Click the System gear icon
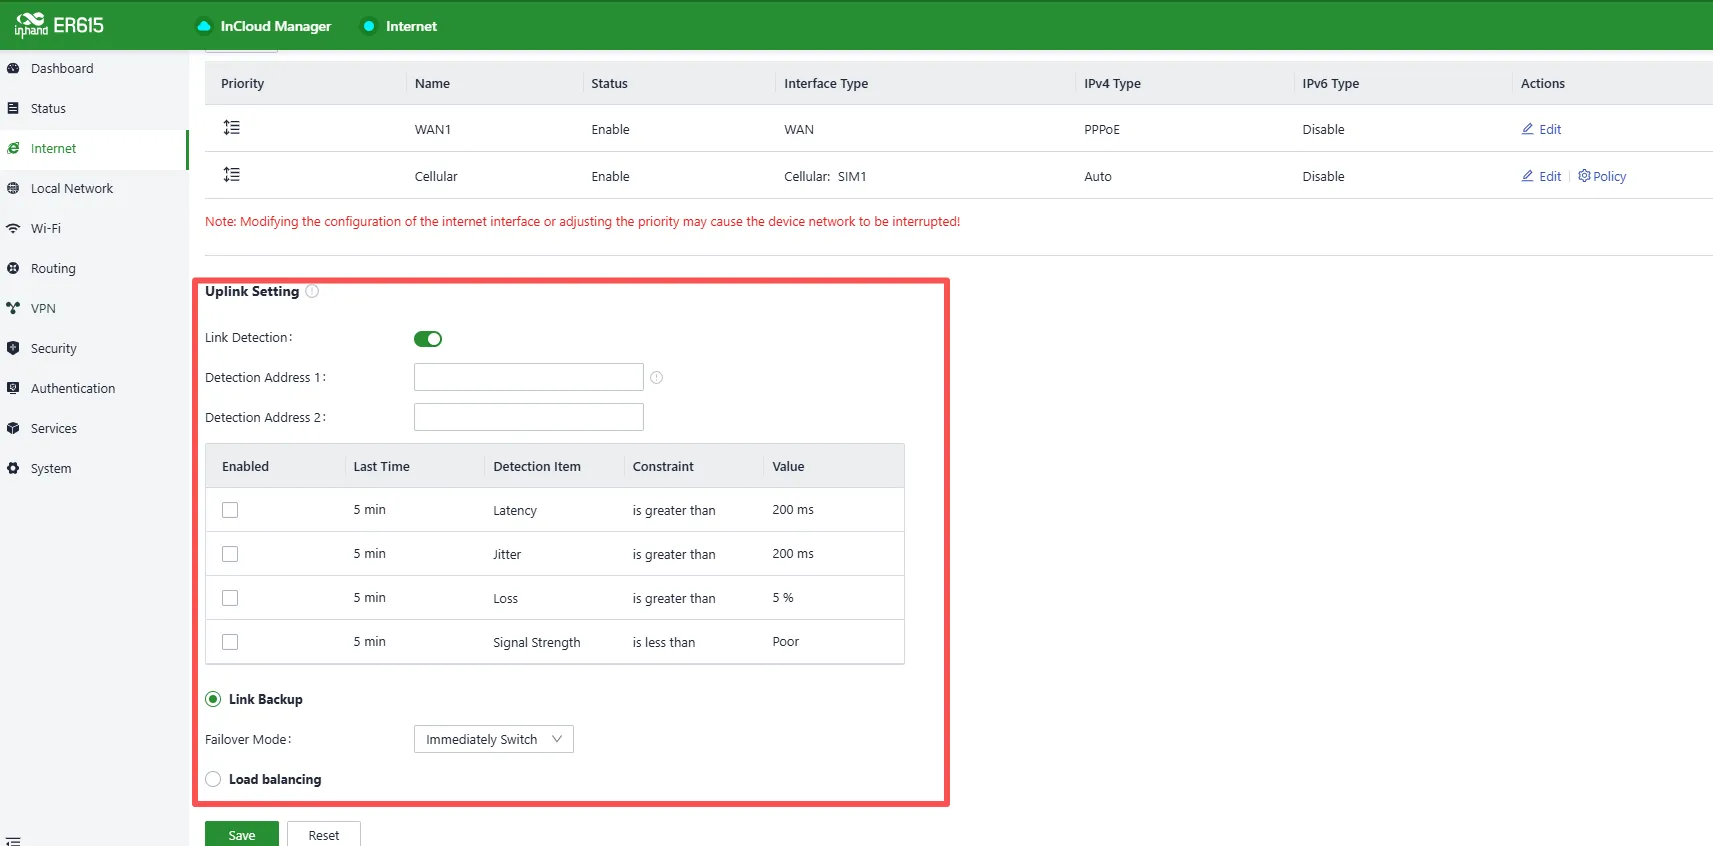This screenshot has height=846, width=1713. 13,468
